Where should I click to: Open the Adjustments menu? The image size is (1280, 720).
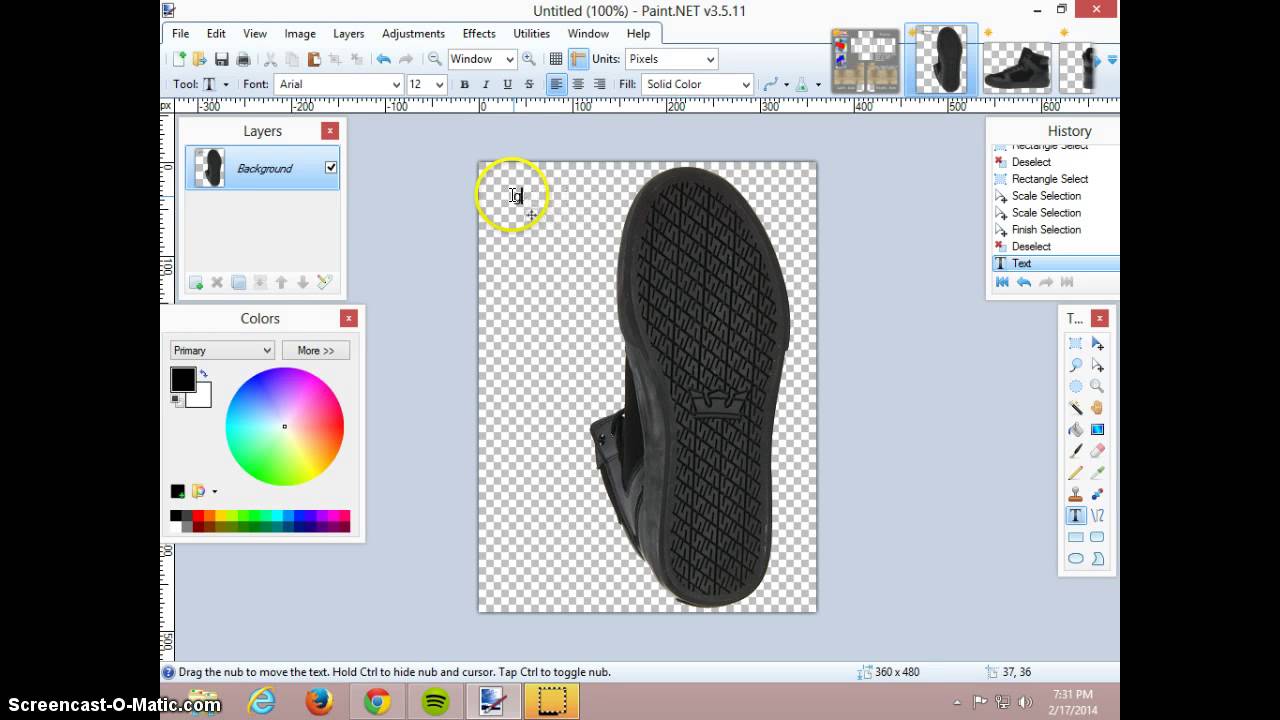pos(413,33)
